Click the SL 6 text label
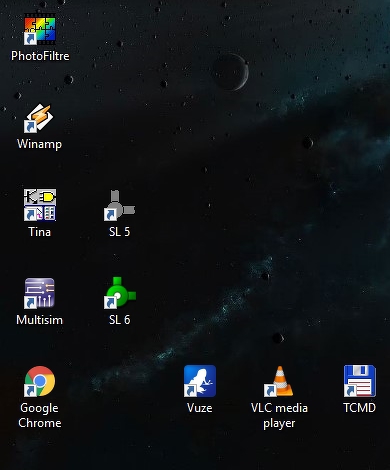This screenshot has width=390, height=470. tap(119, 320)
